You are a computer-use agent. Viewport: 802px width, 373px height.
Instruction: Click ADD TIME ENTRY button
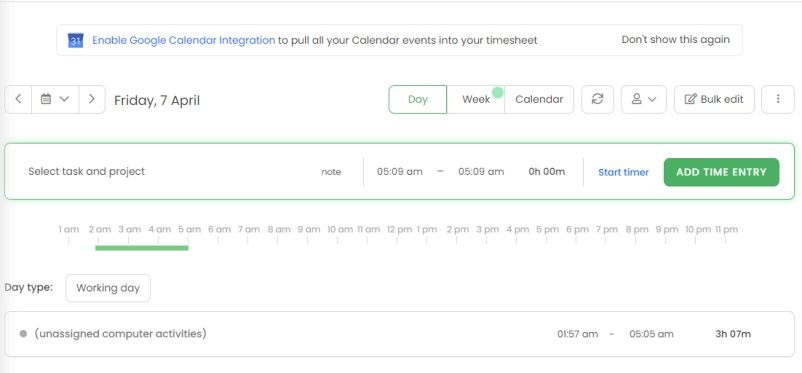721,172
